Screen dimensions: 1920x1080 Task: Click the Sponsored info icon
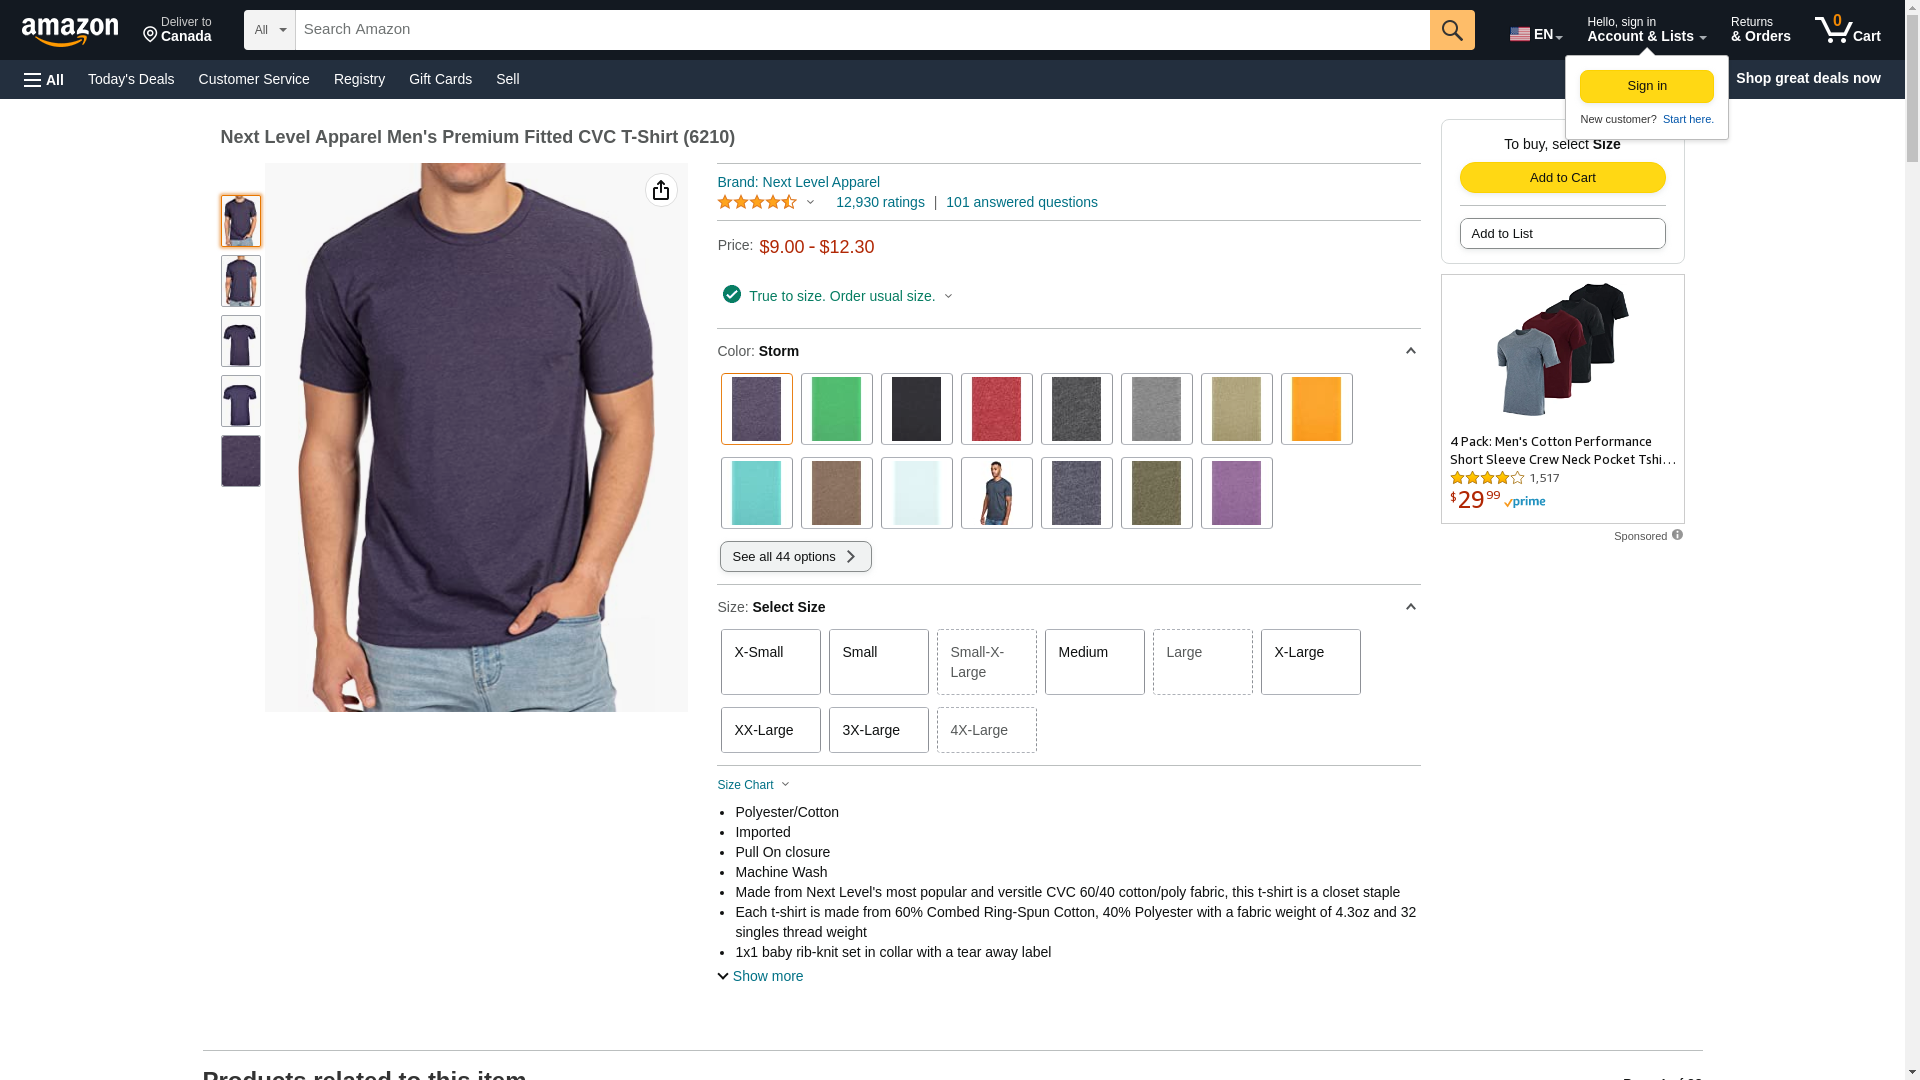(x=1677, y=535)
